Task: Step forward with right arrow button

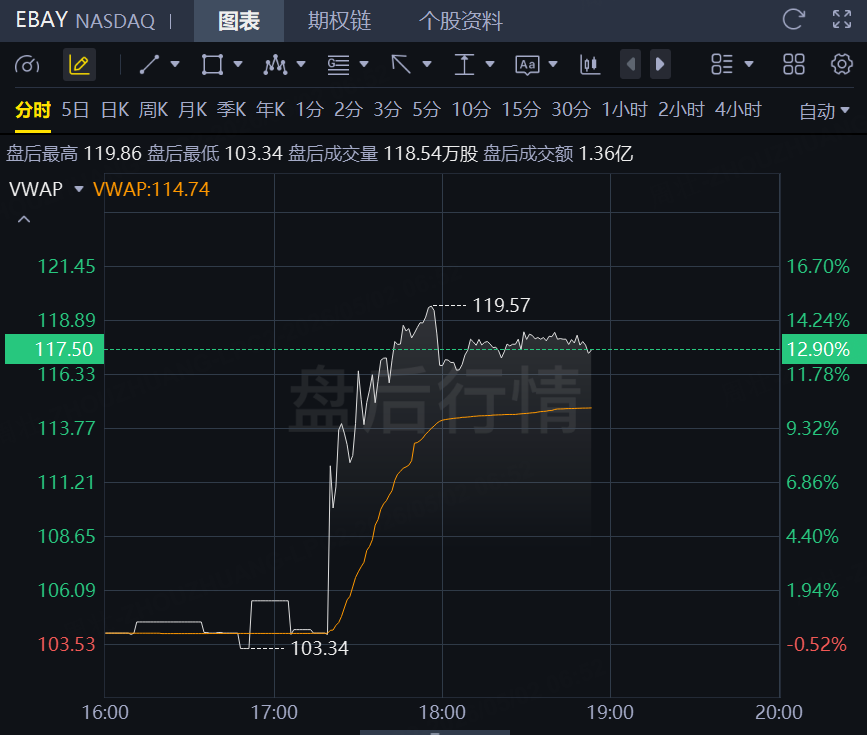Action: click(x=660, y=64)
